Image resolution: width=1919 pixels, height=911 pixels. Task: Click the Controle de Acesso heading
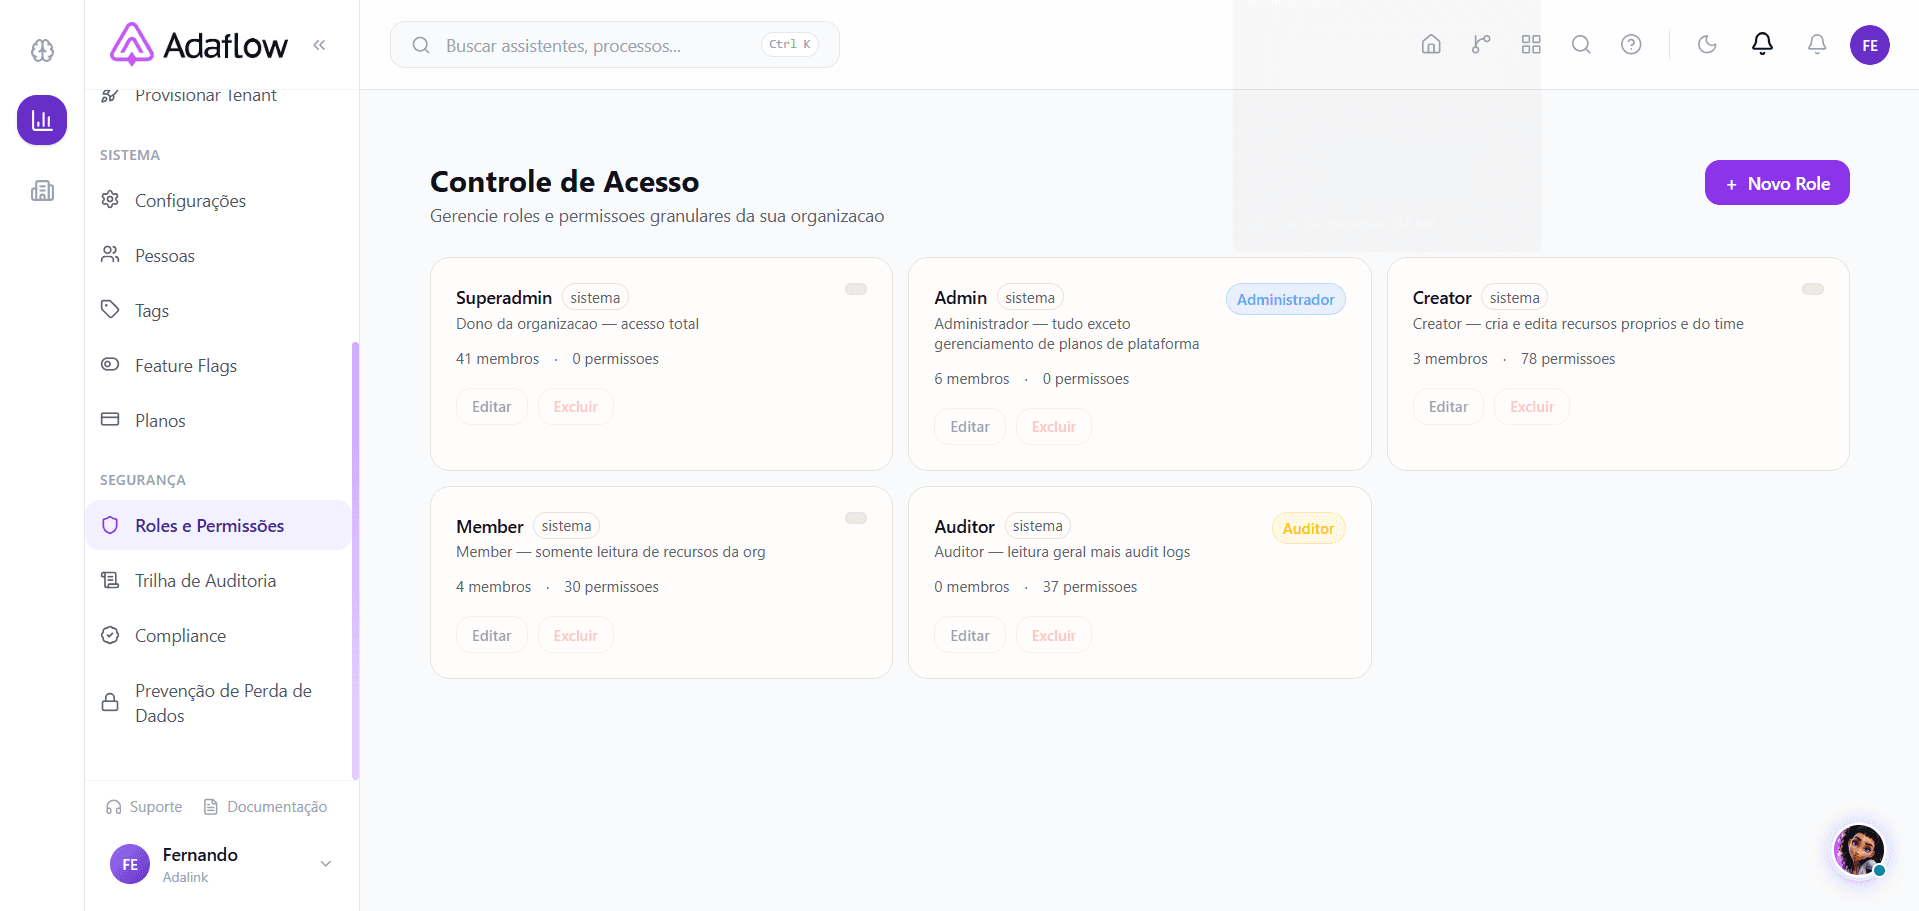[x=564, y=182]
